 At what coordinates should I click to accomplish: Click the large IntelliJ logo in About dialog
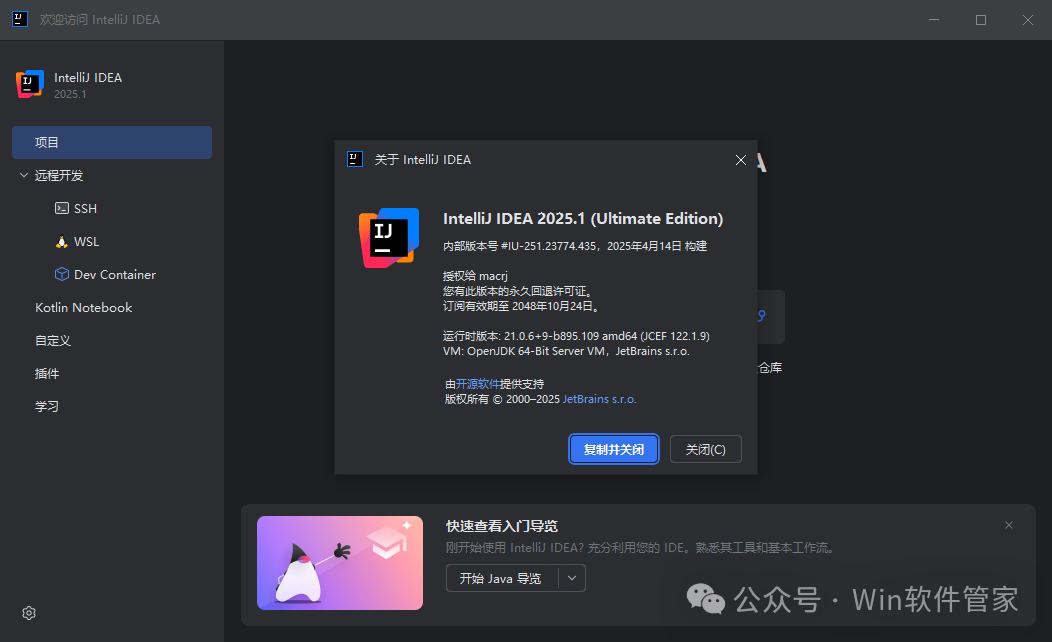click(389, 237)
